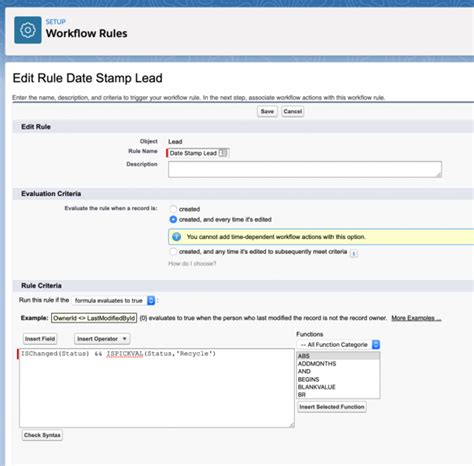Click the info icon in the yellow notice
474x466 pixels.
click(x=176, y=237)
